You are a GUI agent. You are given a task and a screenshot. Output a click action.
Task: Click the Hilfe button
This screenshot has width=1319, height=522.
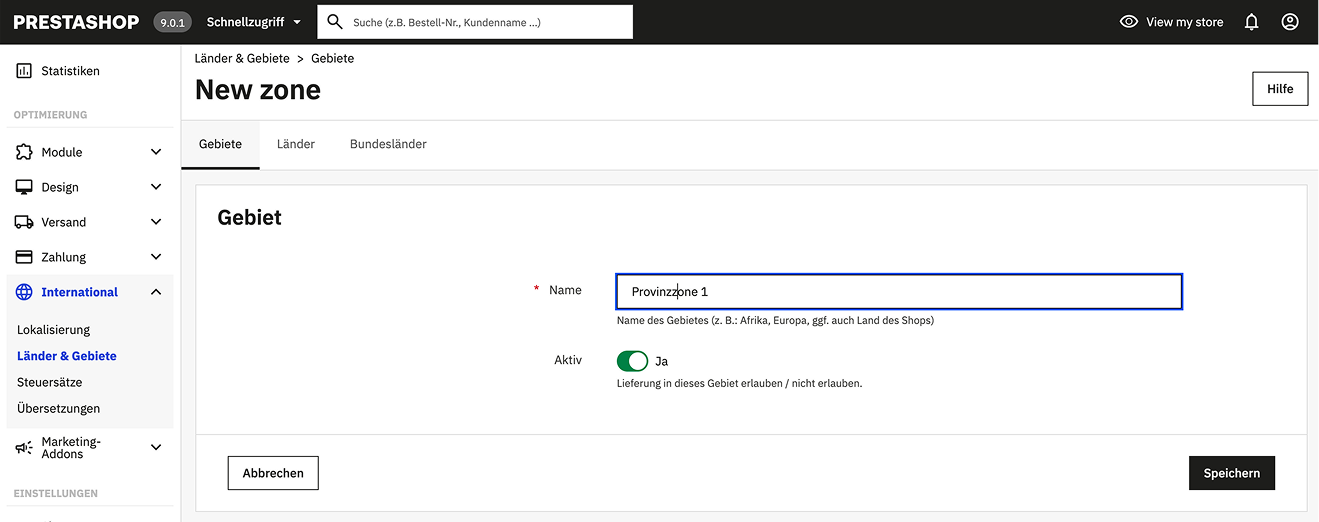pyautogui.click(x=1280, y=88)
